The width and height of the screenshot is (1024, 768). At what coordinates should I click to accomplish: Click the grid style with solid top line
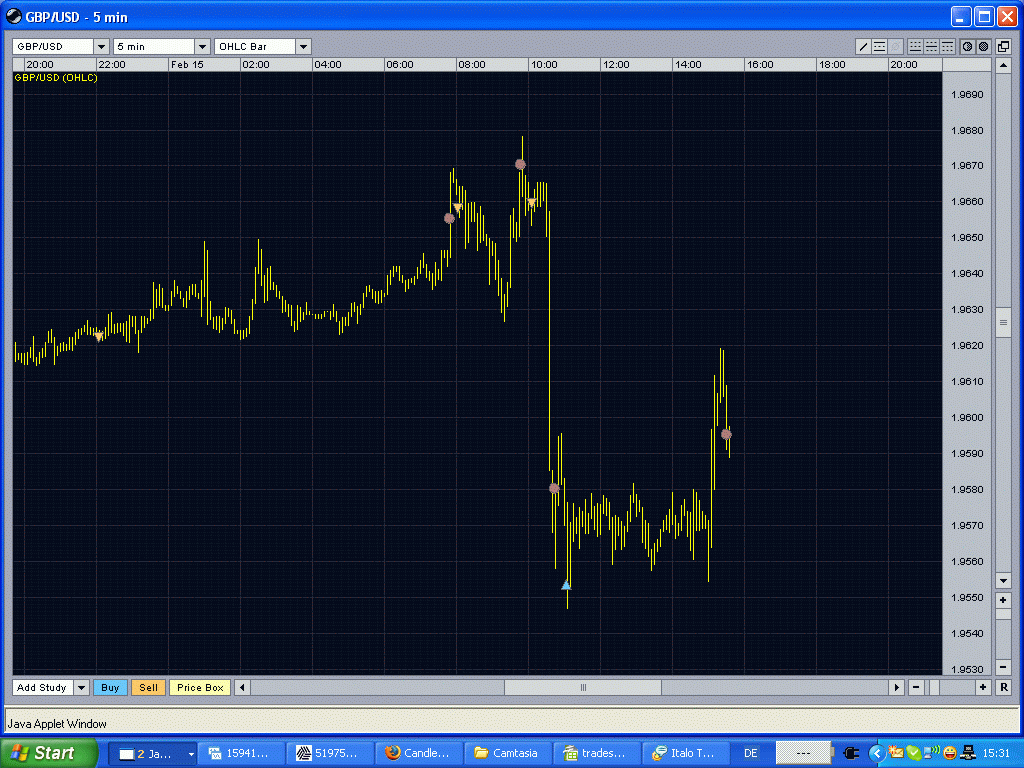pos(948,46)
